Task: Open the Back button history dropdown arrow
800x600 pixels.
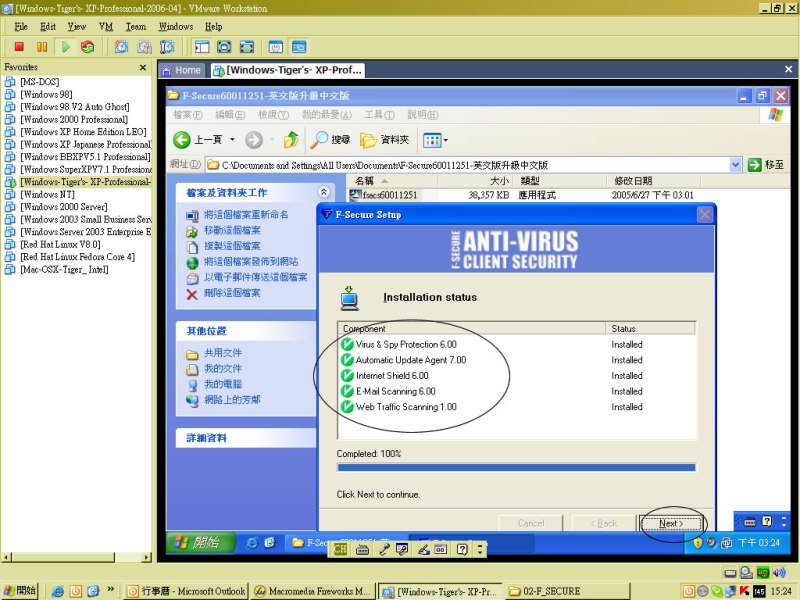Action: click(x=232, y=140)
